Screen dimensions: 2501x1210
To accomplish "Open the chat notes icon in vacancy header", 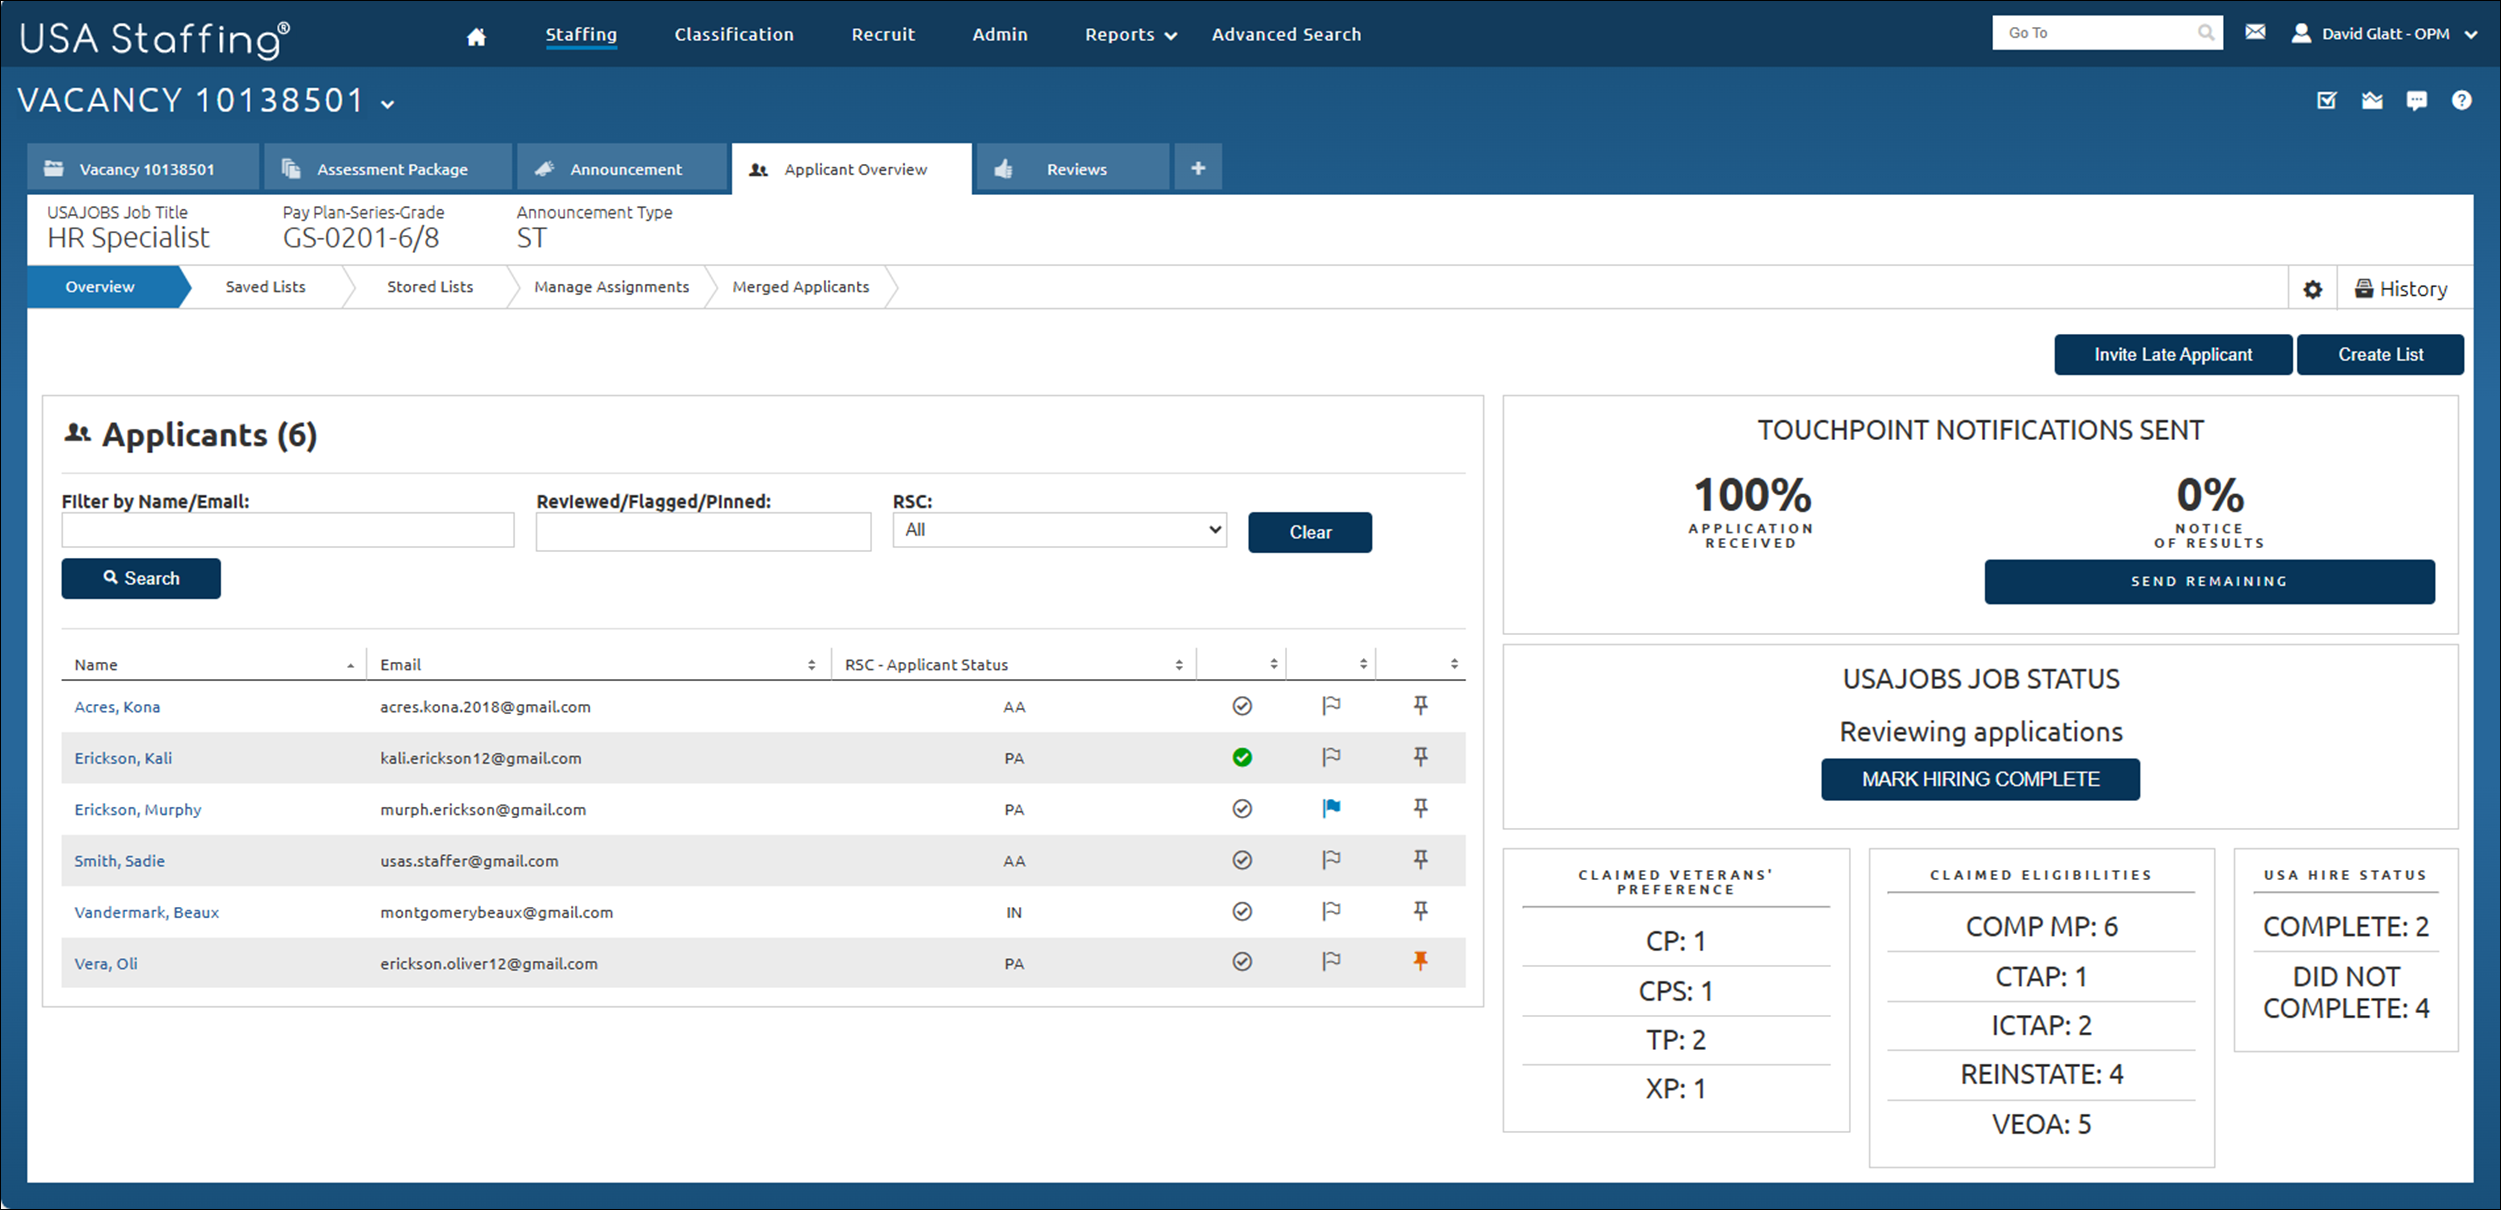I will tap(2416, 101).
